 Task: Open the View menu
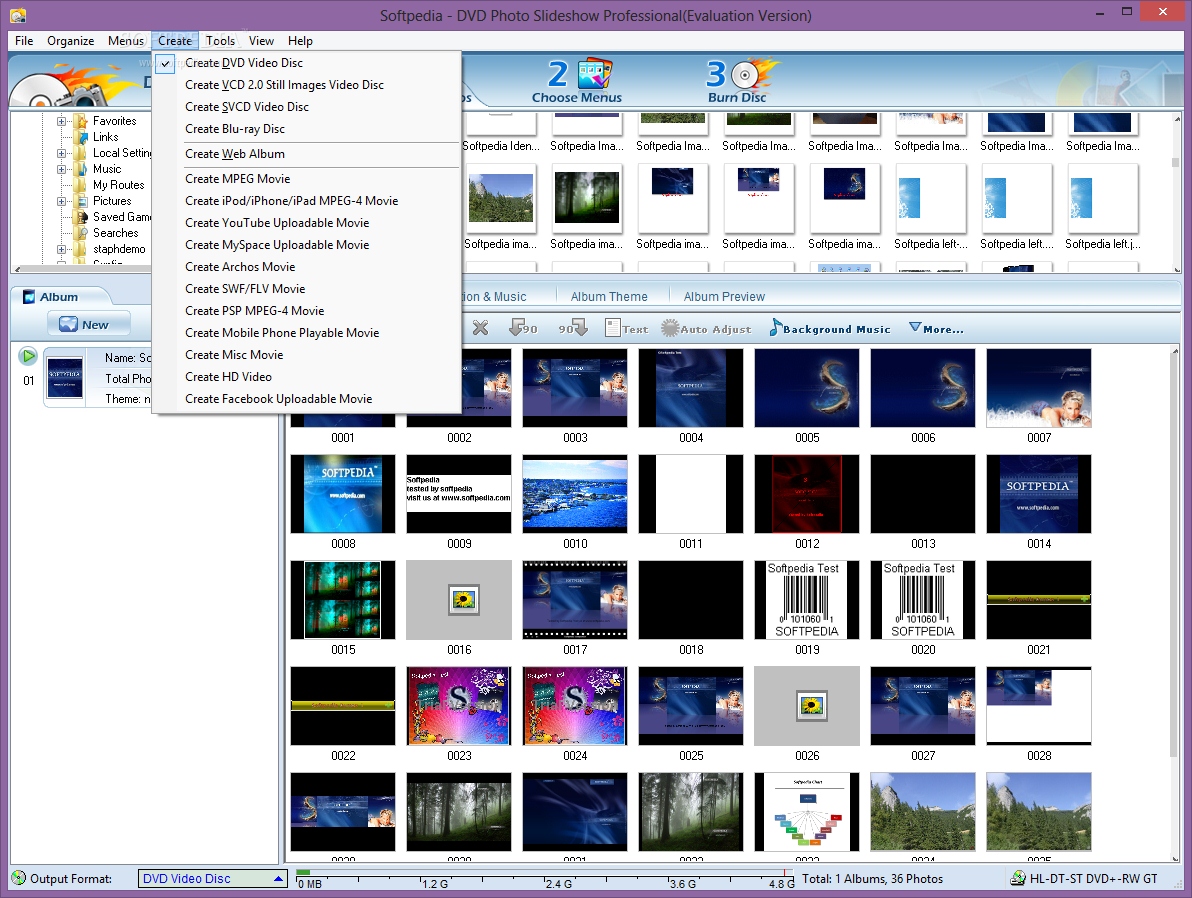[x=261, y=41]
